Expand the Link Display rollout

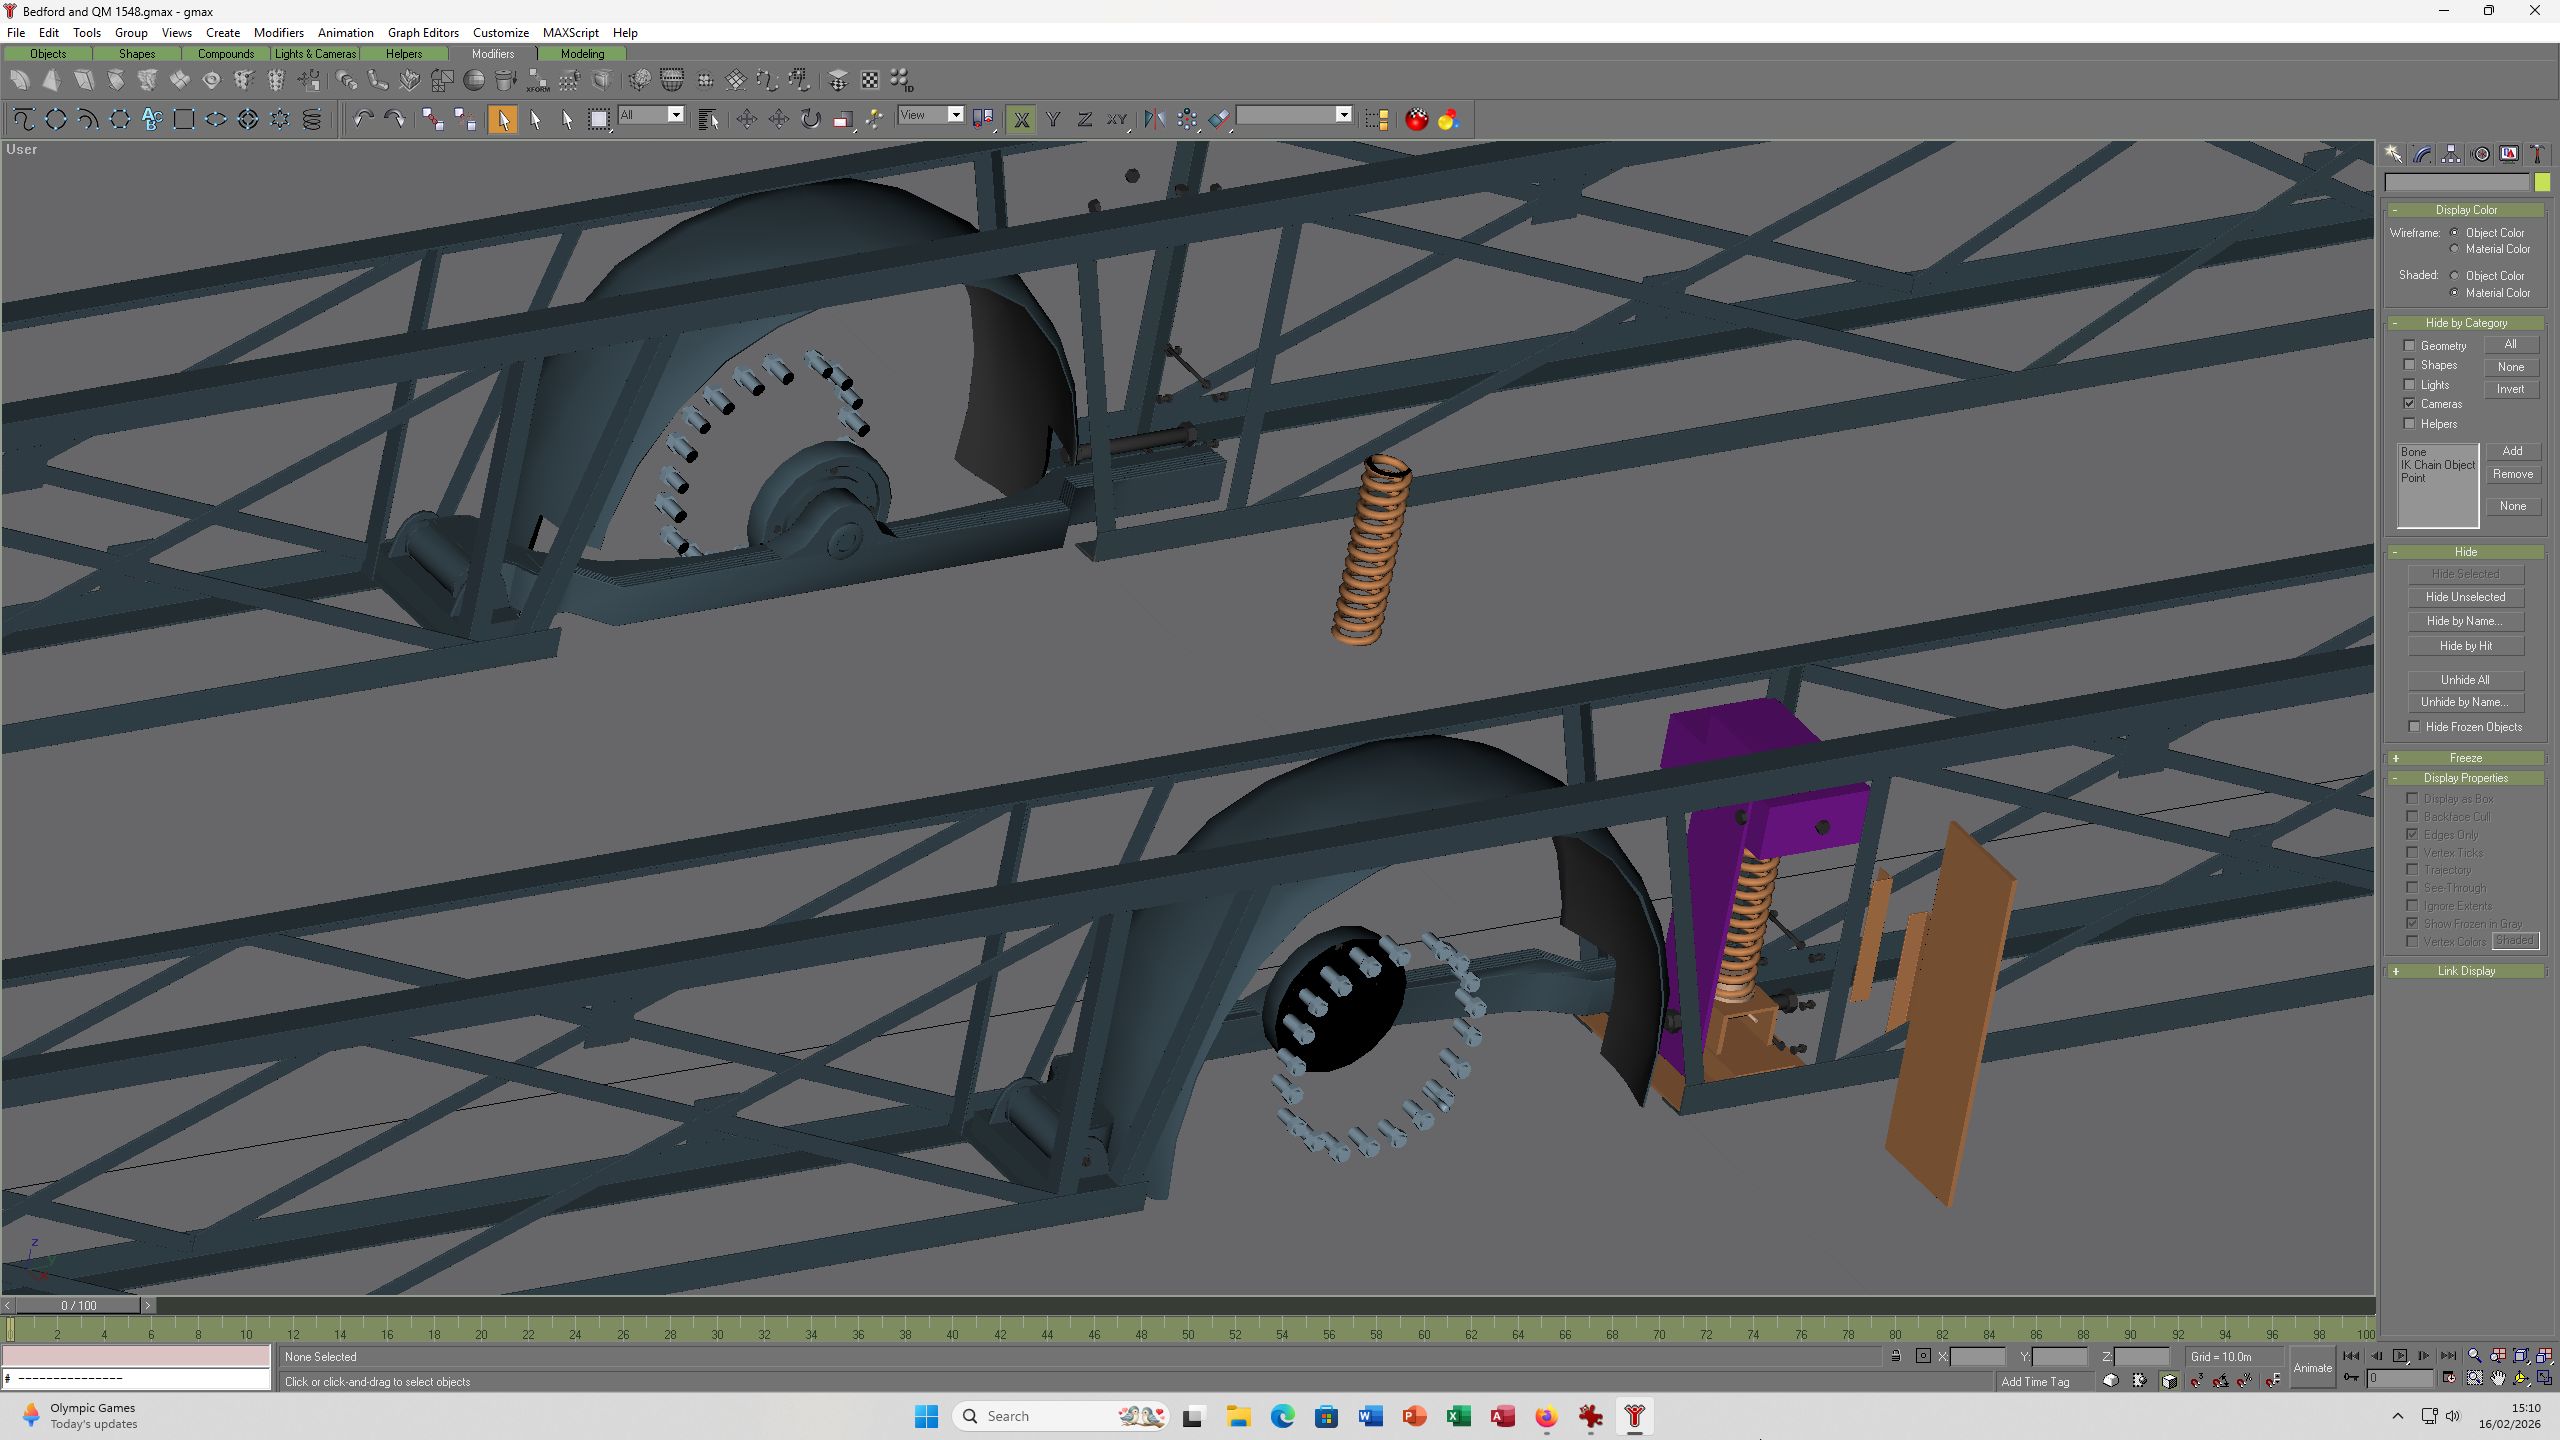(2466, 971)
